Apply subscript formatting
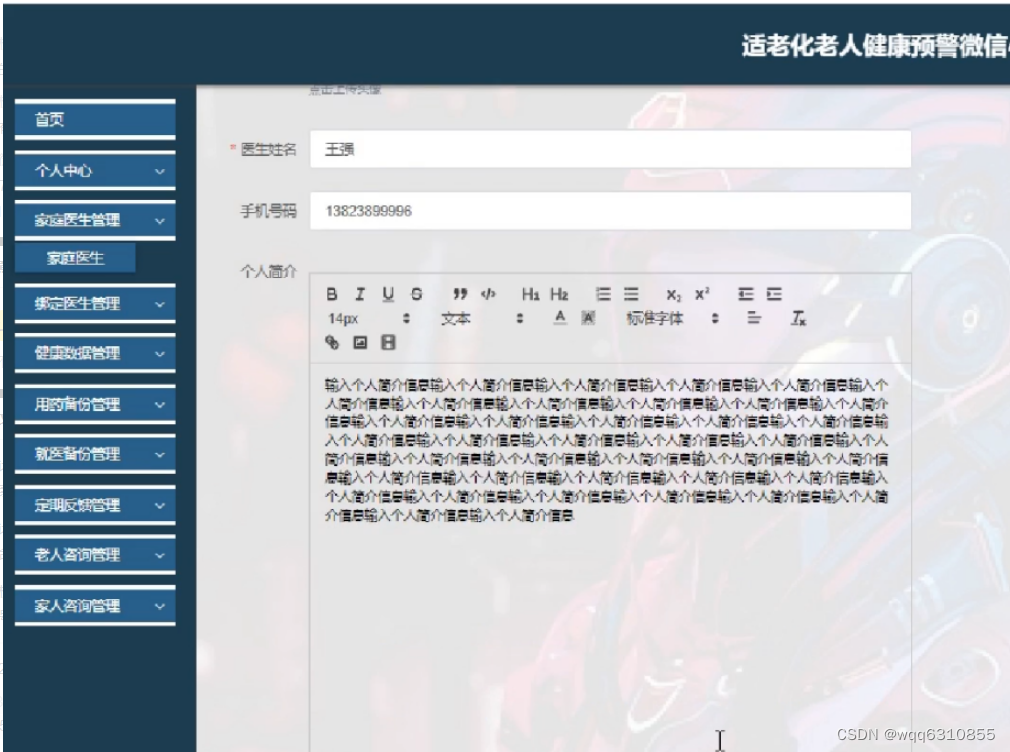1010x752 pixels. click(x=671, y=294)
